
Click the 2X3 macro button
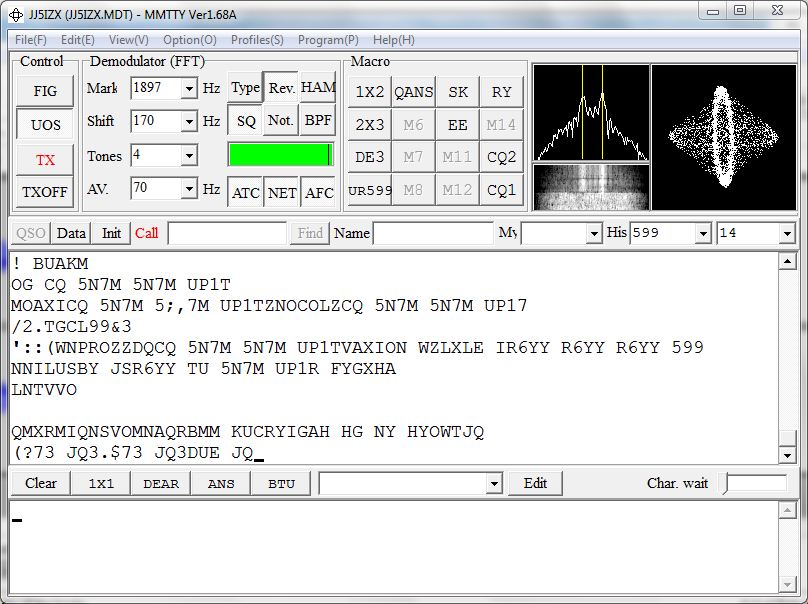point(369,124)
